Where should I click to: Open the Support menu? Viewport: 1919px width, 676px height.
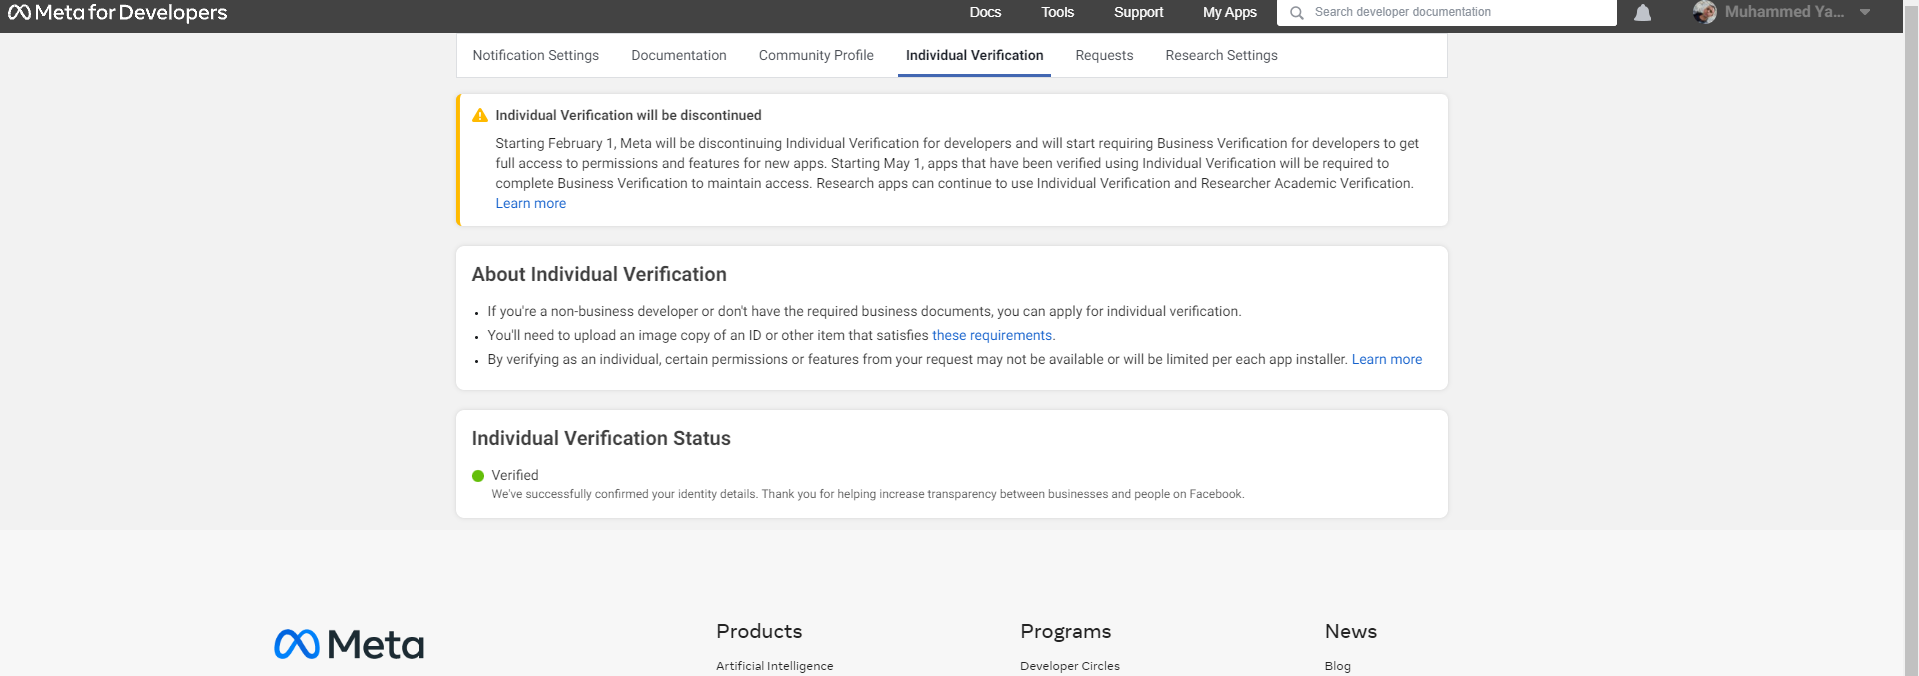[1138, 12]
